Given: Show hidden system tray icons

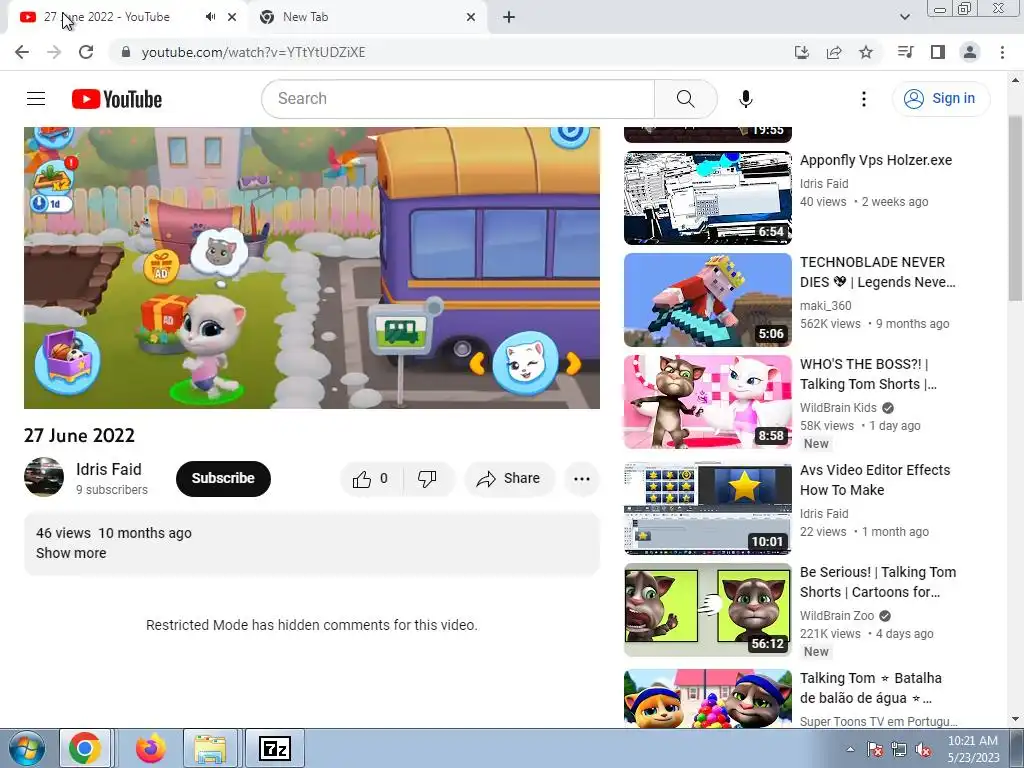Looking at the screenshot, I should (x=850, y=749).
